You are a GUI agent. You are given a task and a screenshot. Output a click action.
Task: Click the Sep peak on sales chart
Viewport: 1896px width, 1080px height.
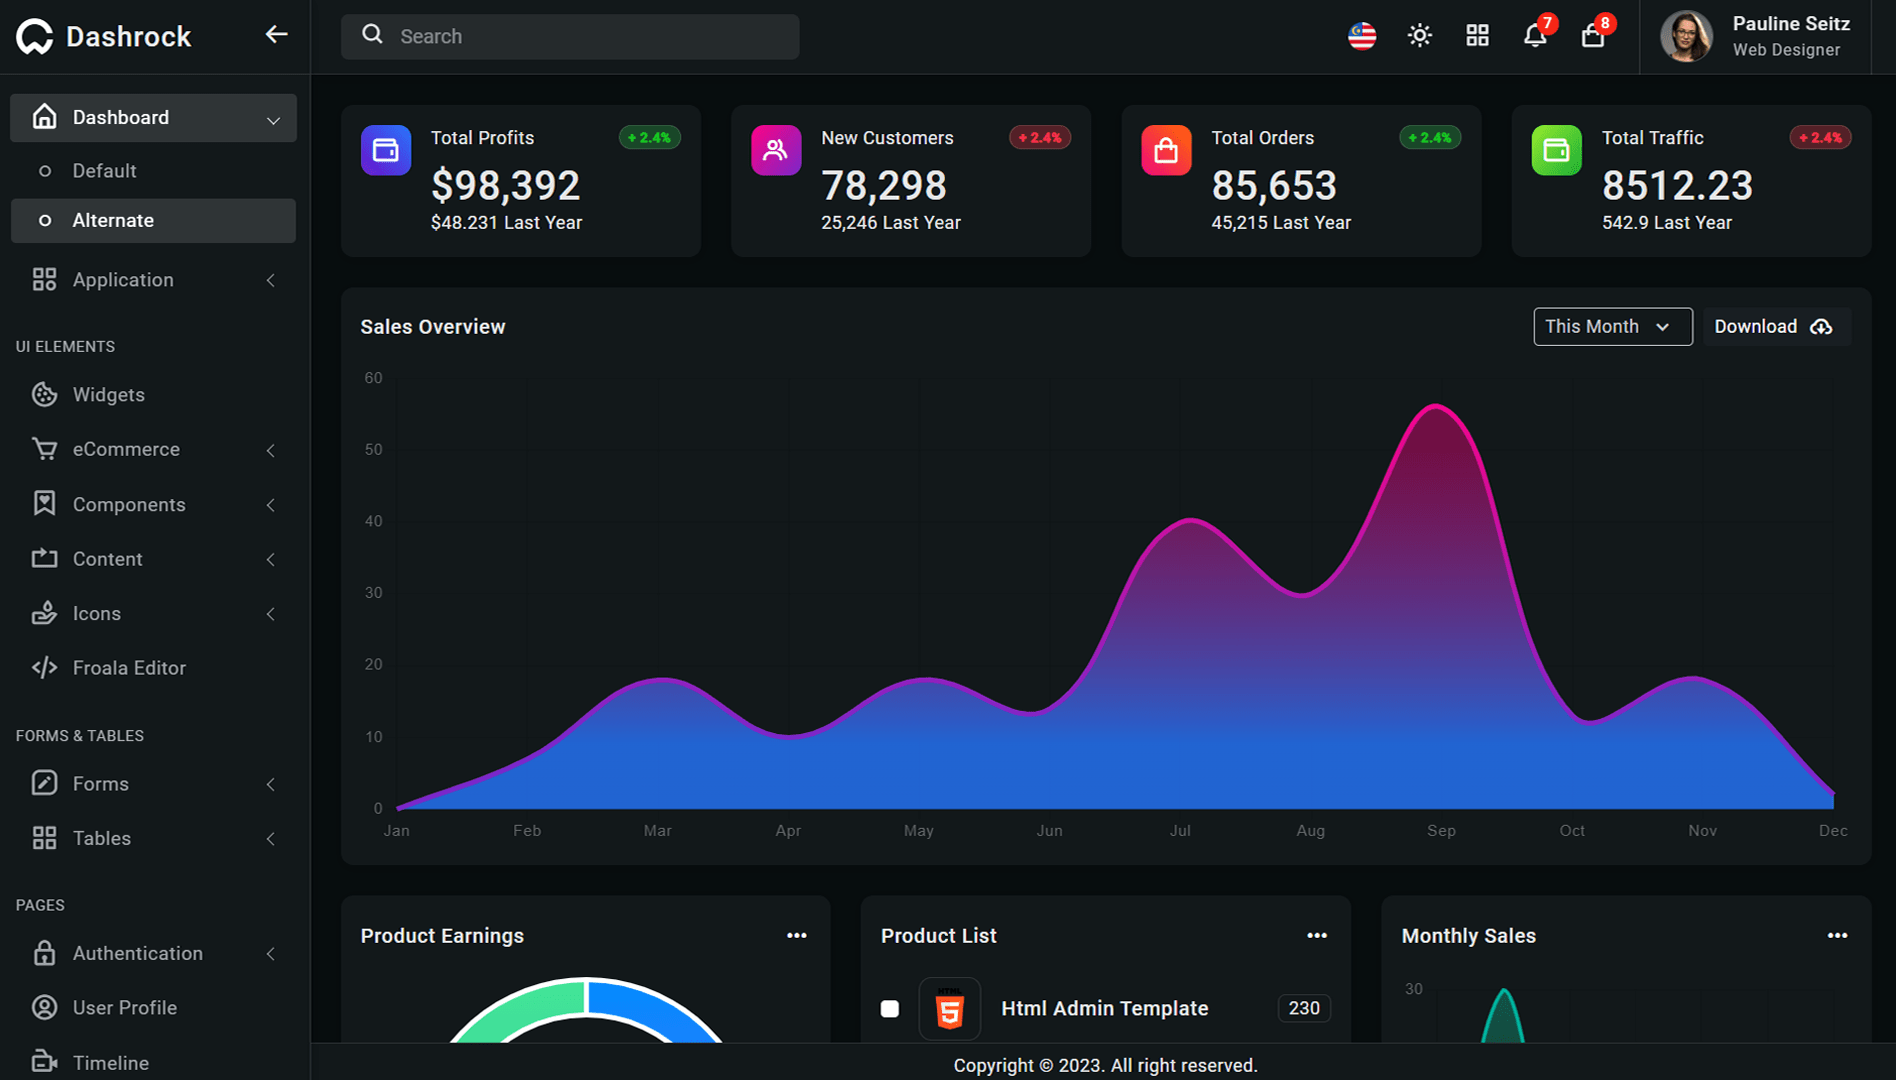[1437, 406]
